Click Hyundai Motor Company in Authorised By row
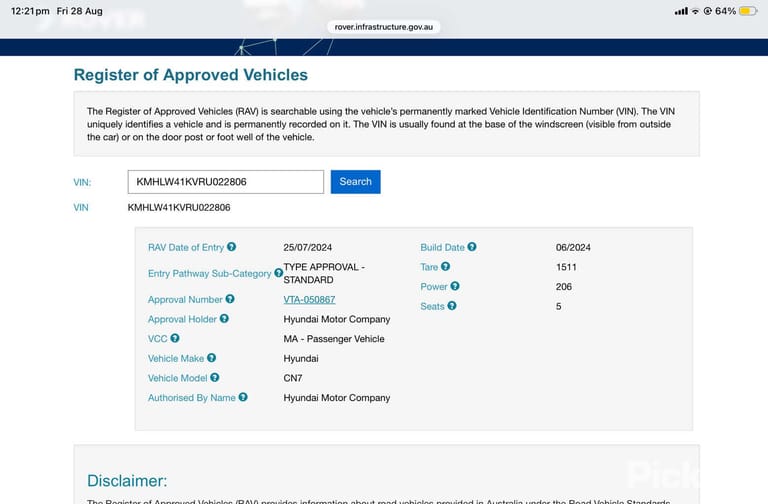The width and height of the screenshot is (768, 504). click(x=336, y=398)
